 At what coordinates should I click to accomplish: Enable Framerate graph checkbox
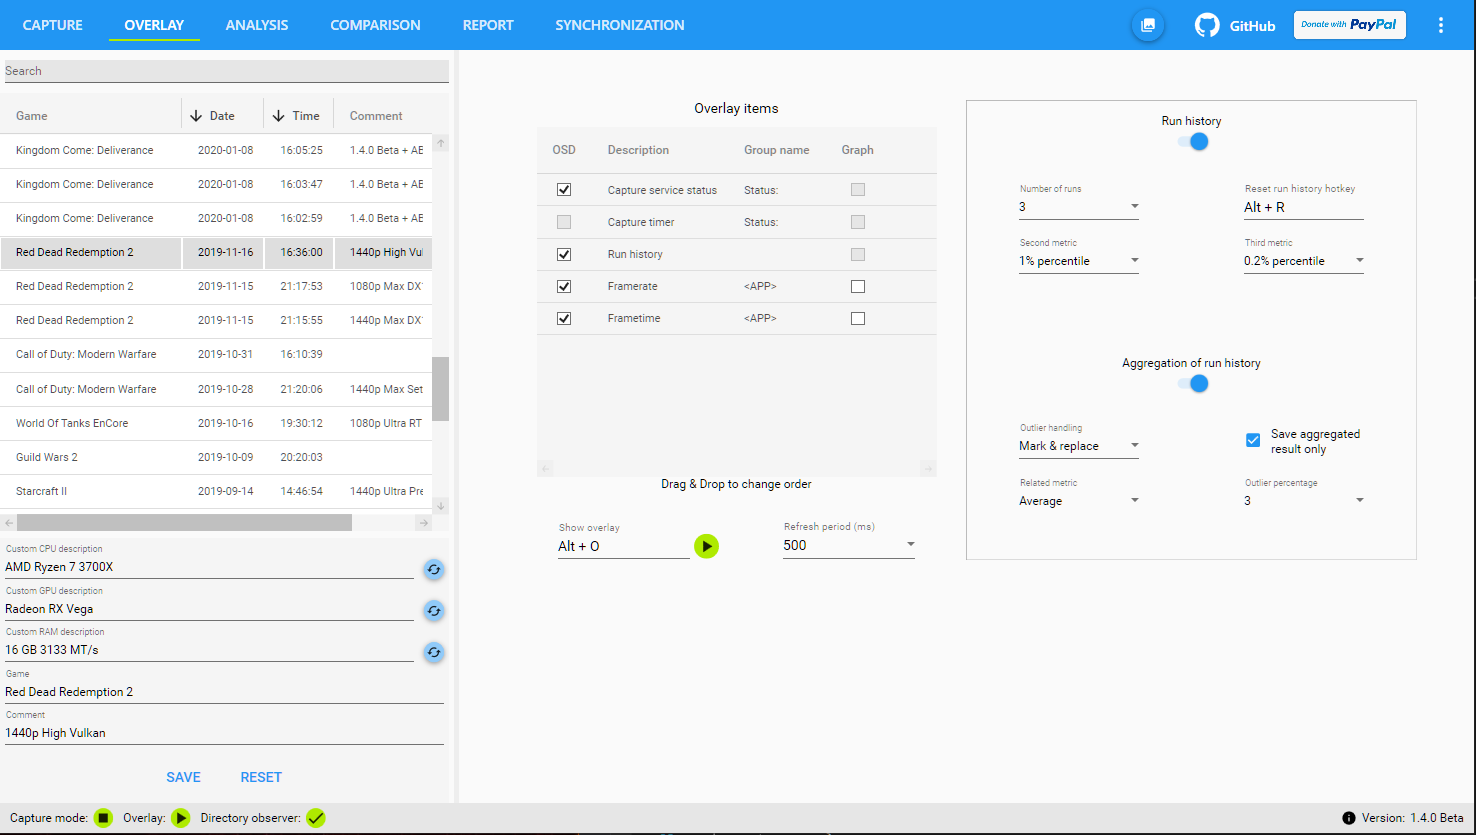pyautogui.click(x=857, y=286)
